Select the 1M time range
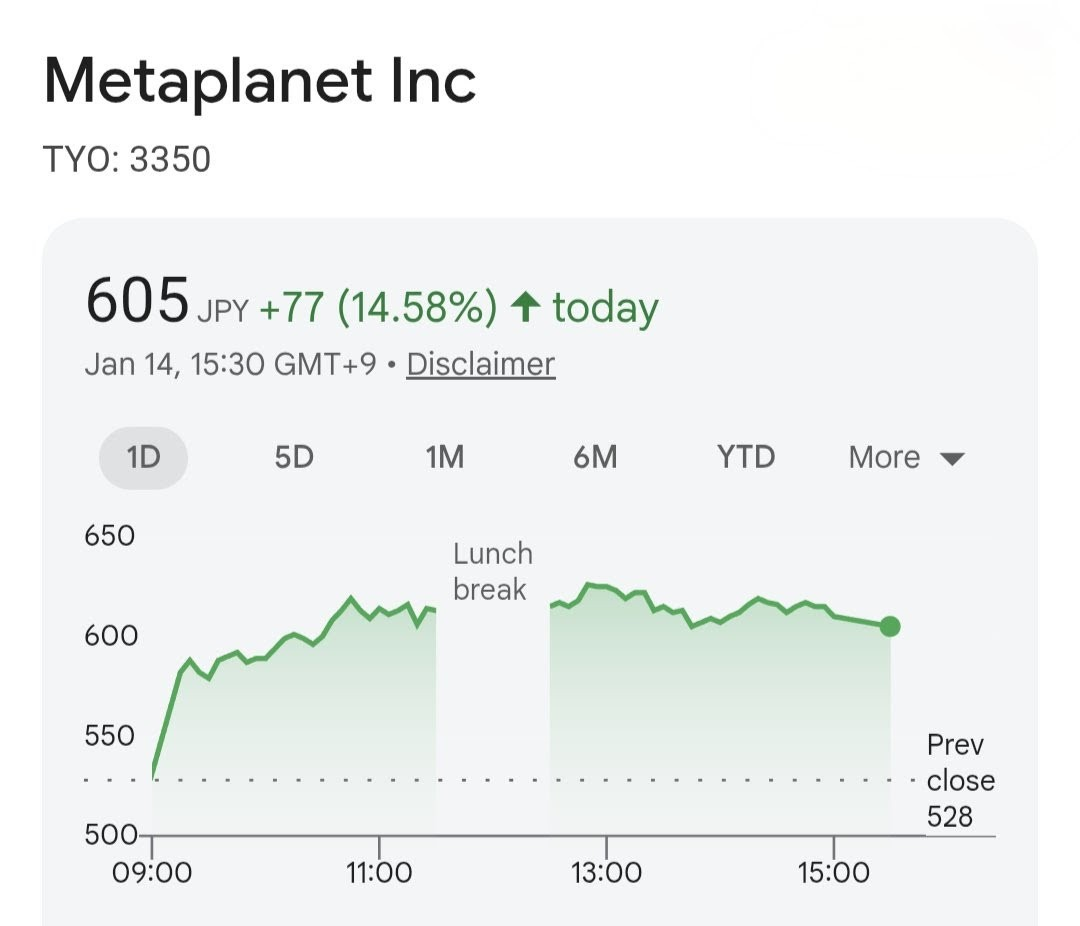This screenshot has width=1080, height=926. click(x=444, y=457)
